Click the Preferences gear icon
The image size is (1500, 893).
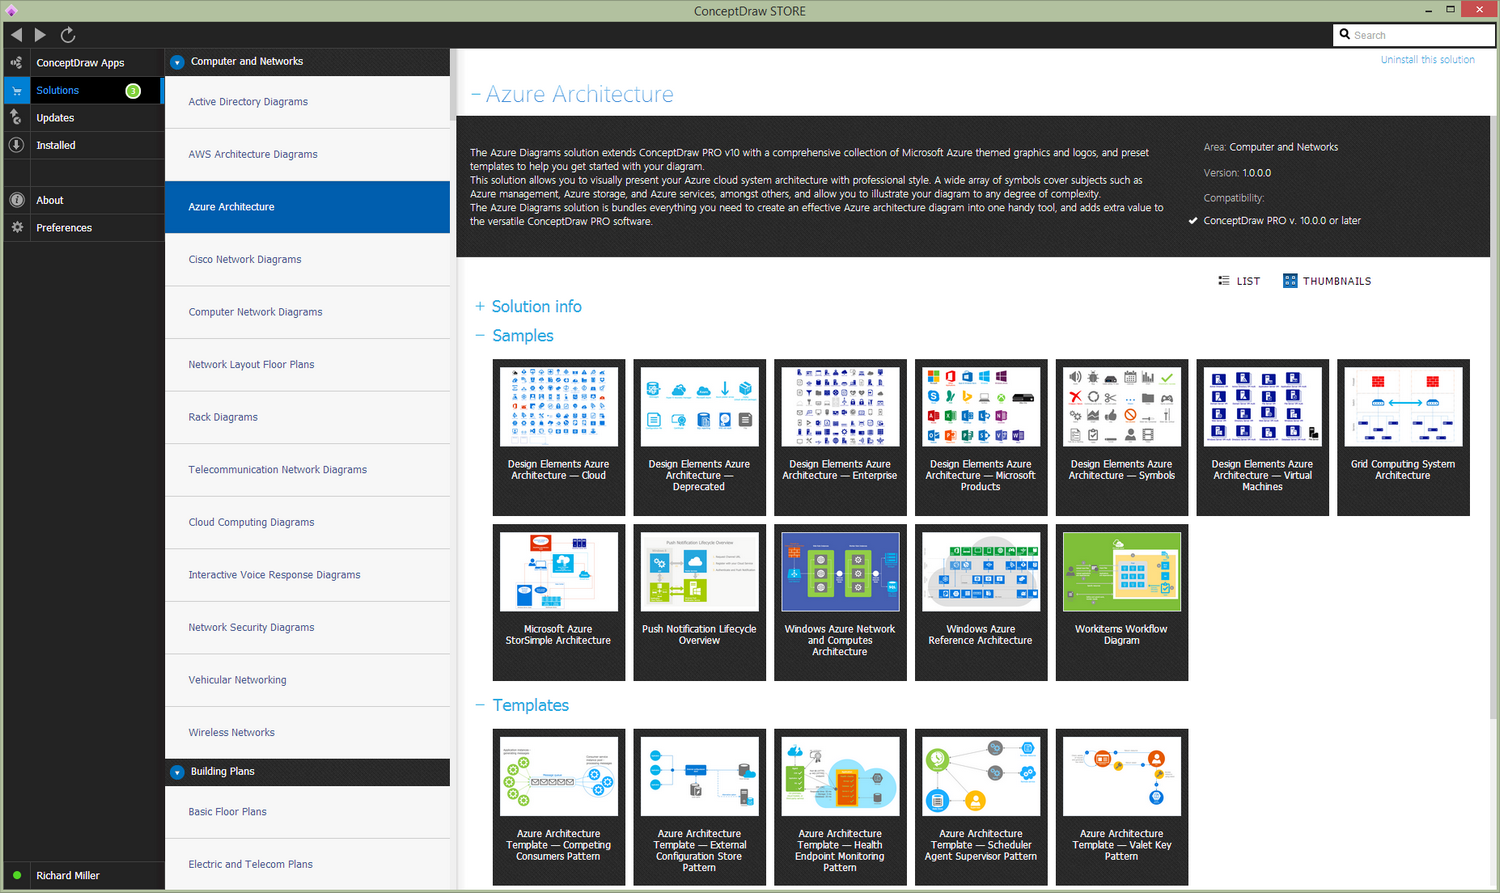point(16,227)
